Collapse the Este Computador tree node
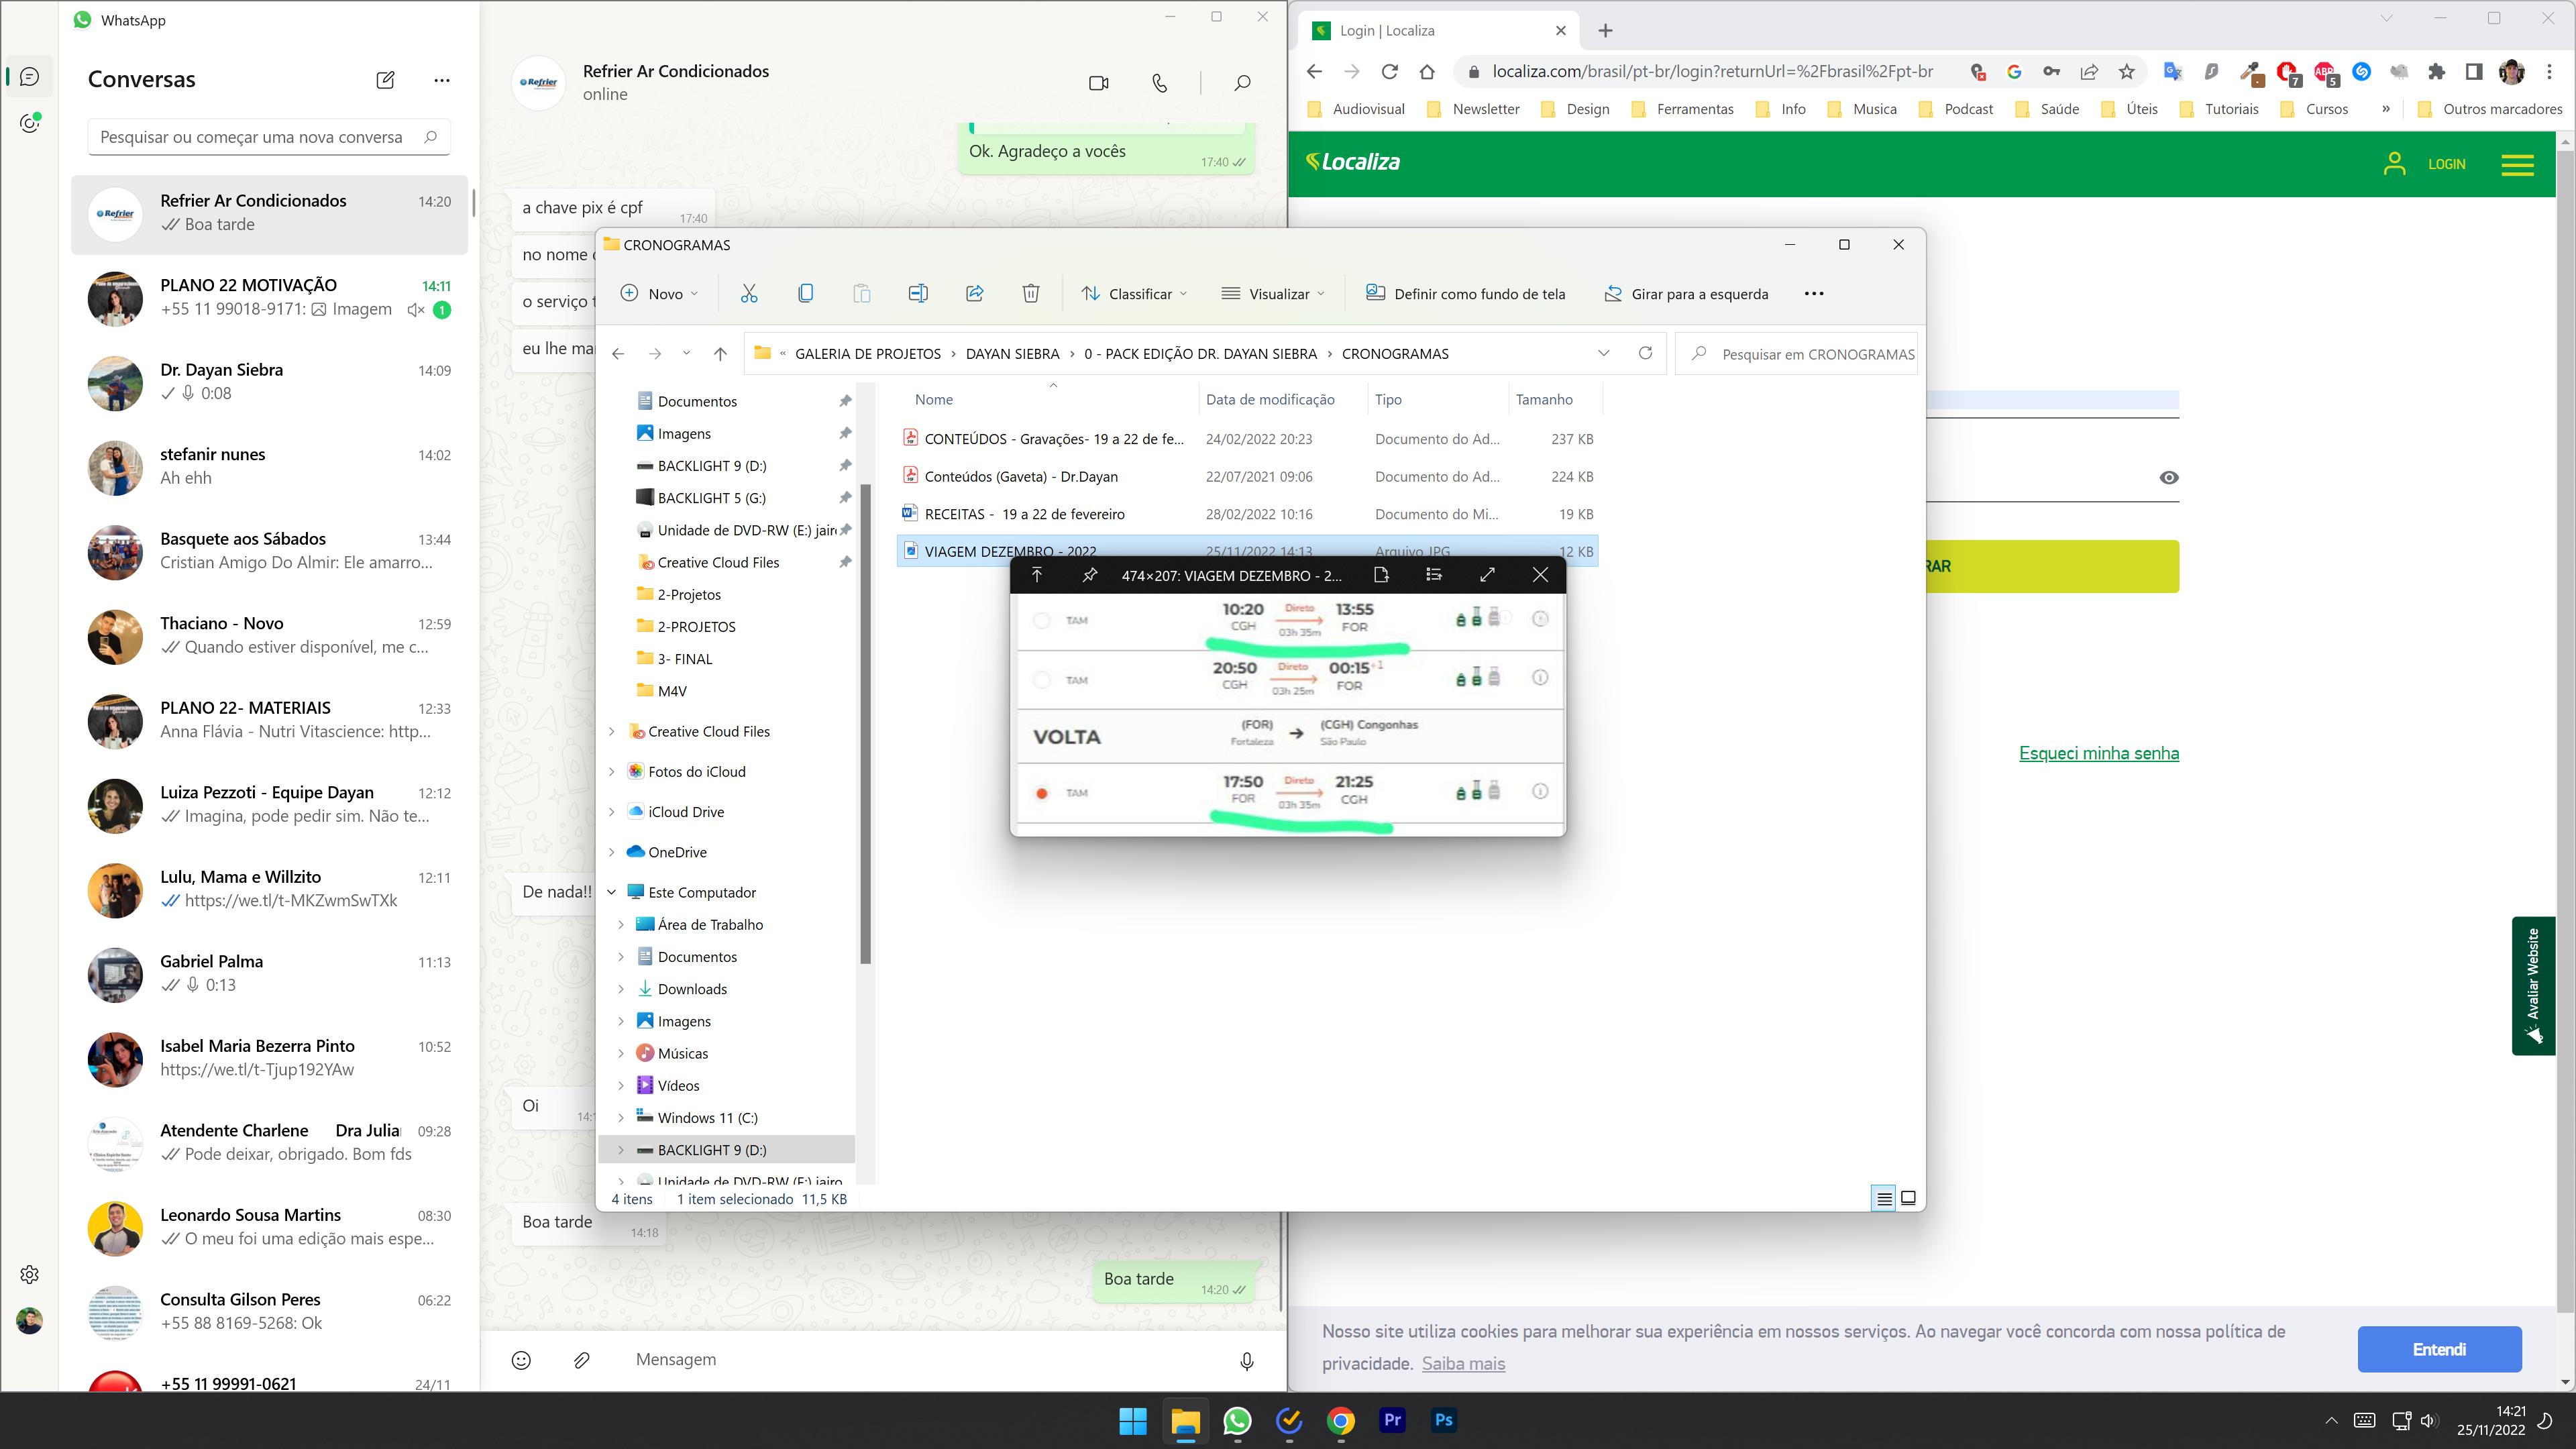The width and height of the screenshot is (2576, 1449). click(612, 892)
